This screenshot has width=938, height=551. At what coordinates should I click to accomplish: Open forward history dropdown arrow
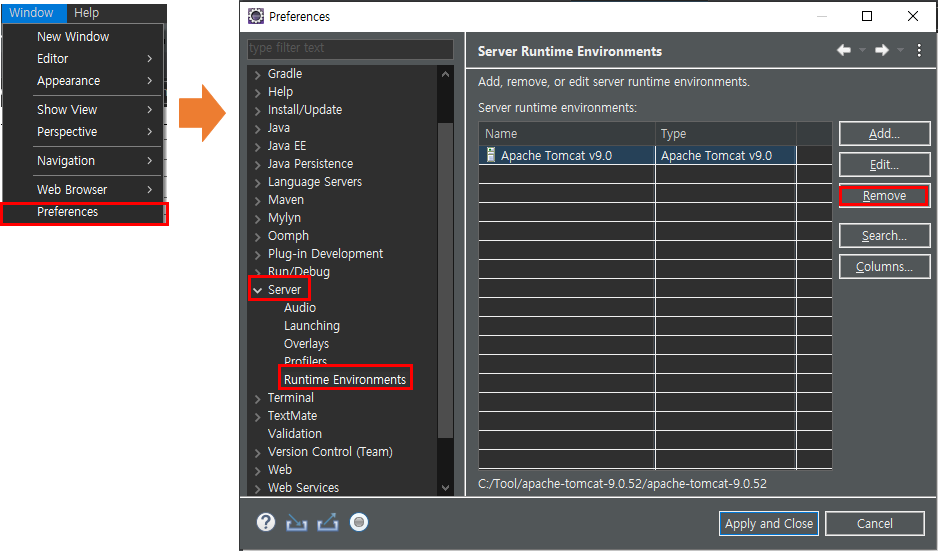(x=900, y=50)
